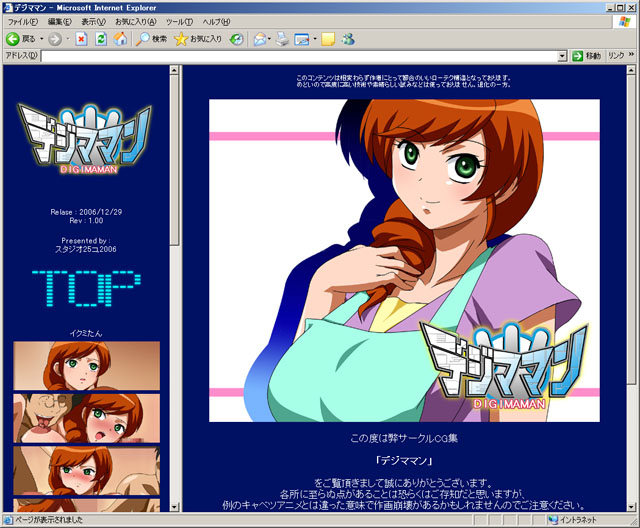Image resolution: width=640 pixels, height=528 pixels.
Task: Close the Internet Explorer window
Action: 630,8
